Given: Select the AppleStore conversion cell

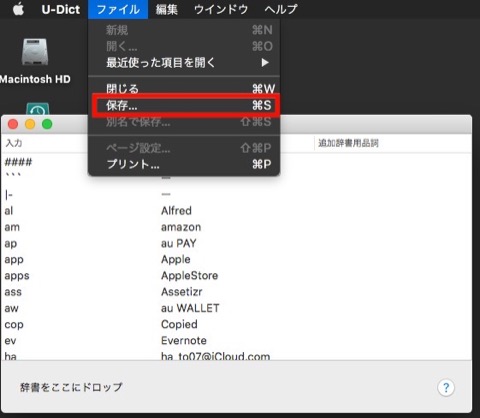Looking at the screenshot, I should coord(189,276).
